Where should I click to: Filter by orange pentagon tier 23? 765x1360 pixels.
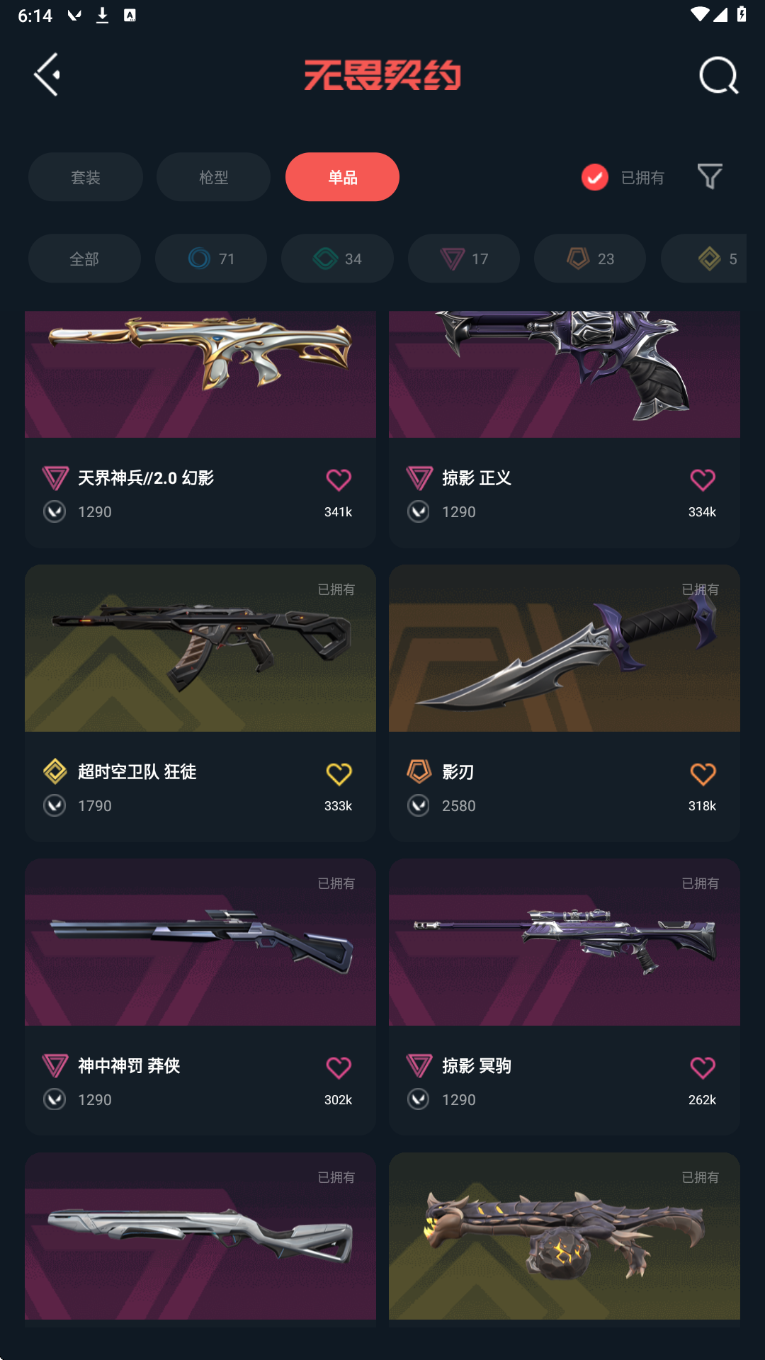pyautogui.click(x=590, y=259)
